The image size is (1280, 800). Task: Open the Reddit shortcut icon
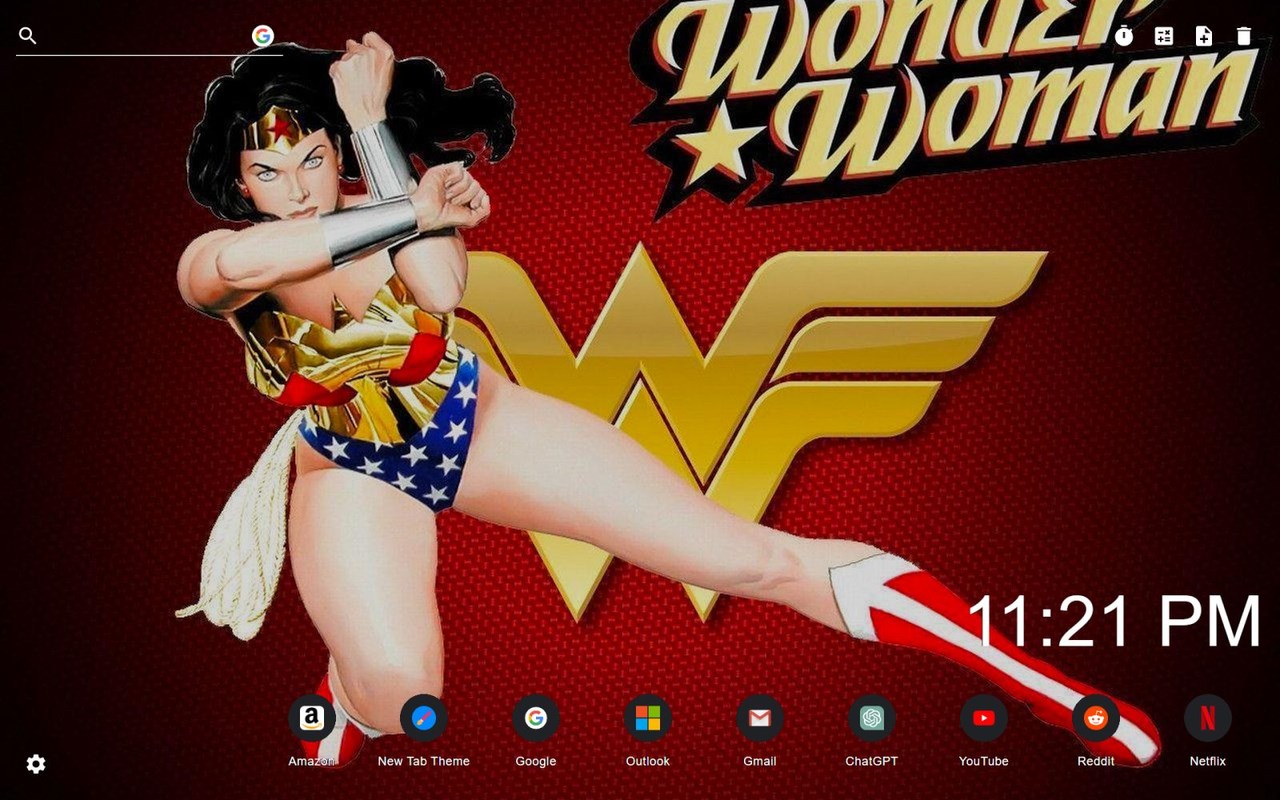[x=1096, y=718]
